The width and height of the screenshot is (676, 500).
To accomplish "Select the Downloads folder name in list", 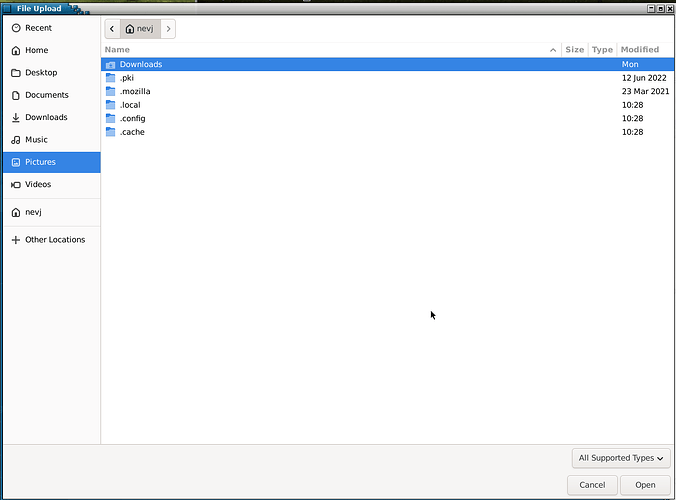I will pyautogui.click(x=141, y=65).
